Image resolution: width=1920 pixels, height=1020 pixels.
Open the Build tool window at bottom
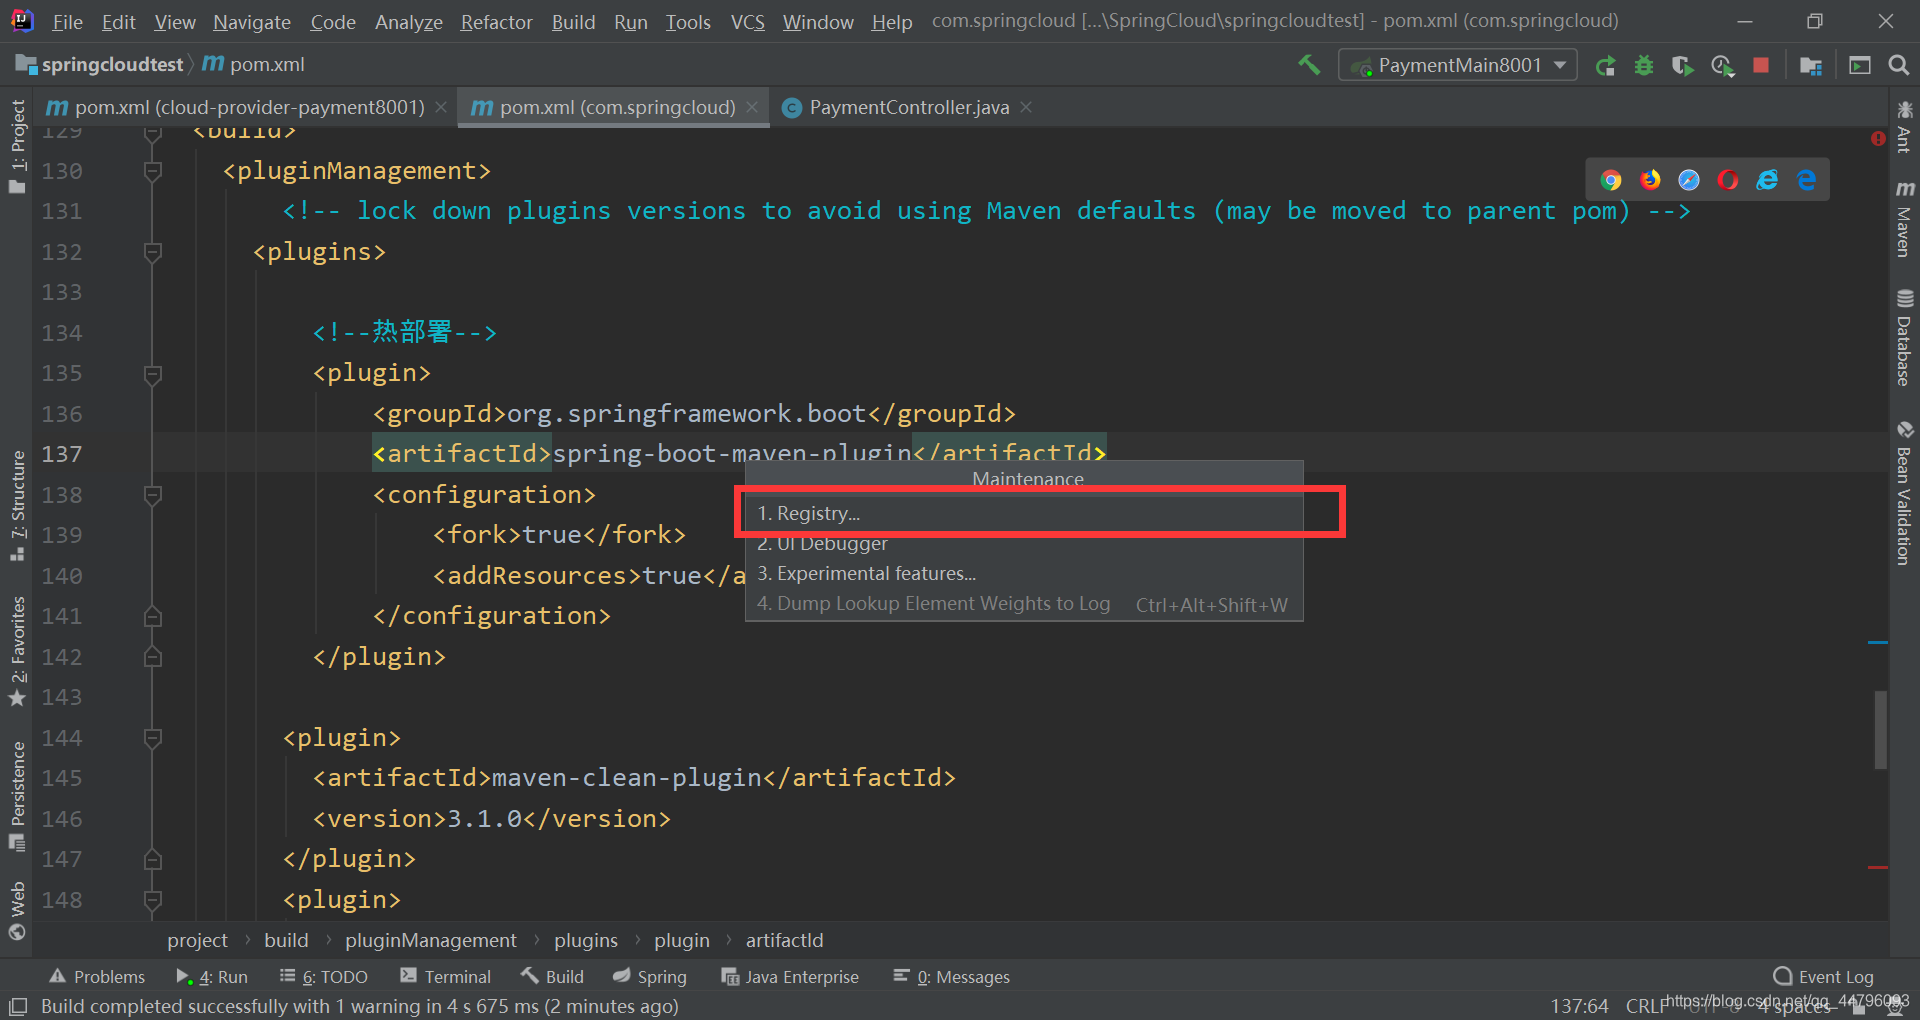[552, 977]
